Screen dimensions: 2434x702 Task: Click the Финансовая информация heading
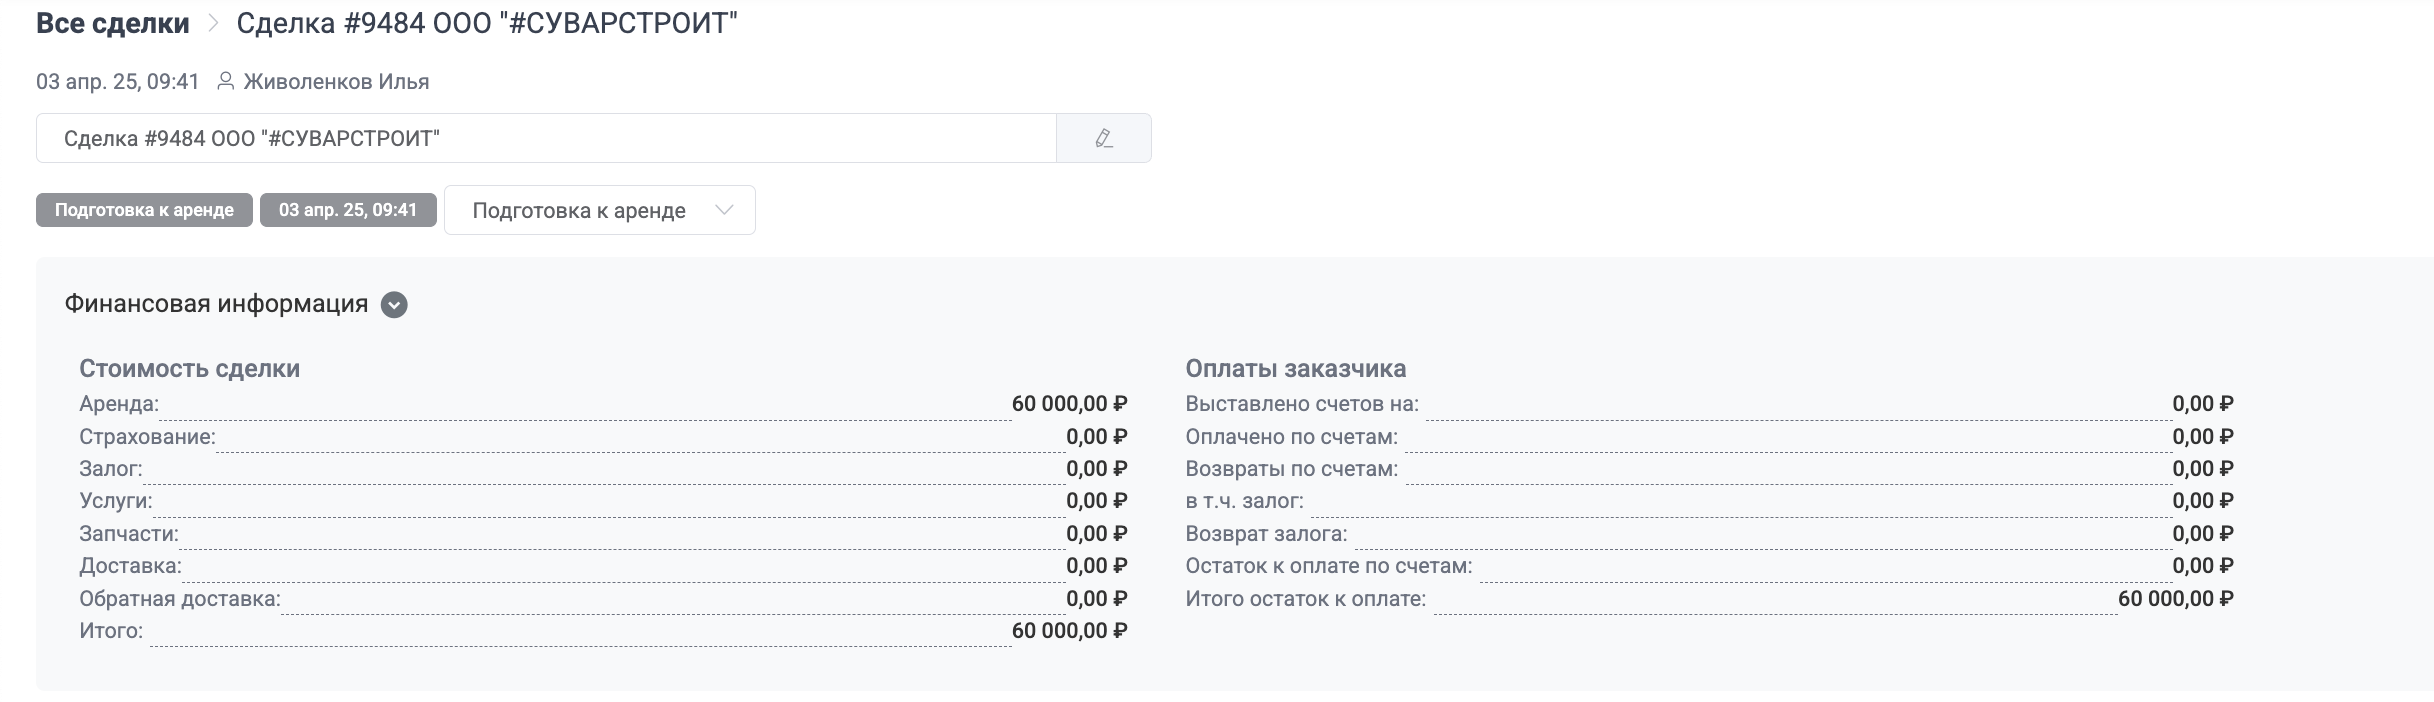coord(216,304)
